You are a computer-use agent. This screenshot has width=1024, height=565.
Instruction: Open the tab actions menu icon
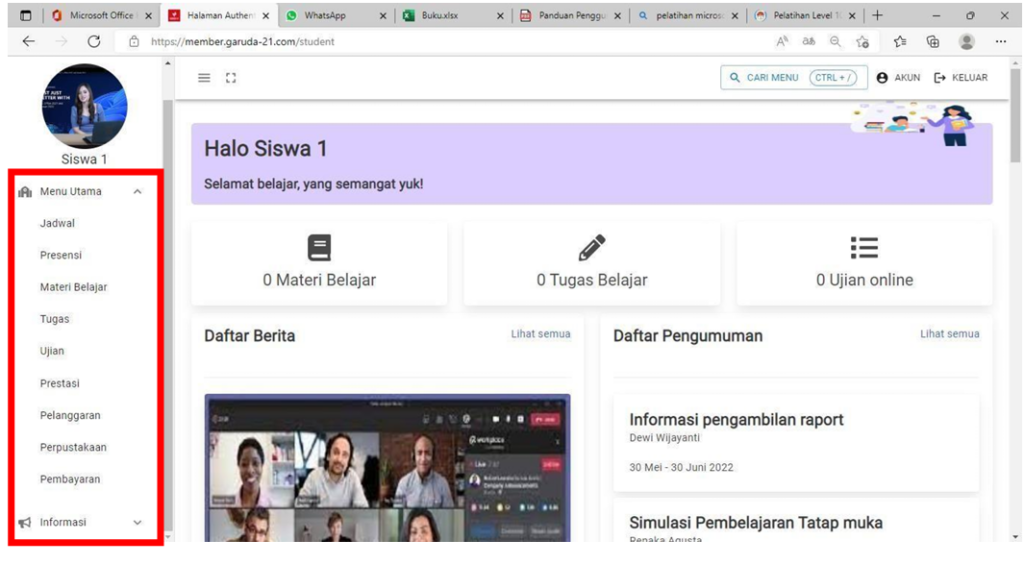pos(25,15)
